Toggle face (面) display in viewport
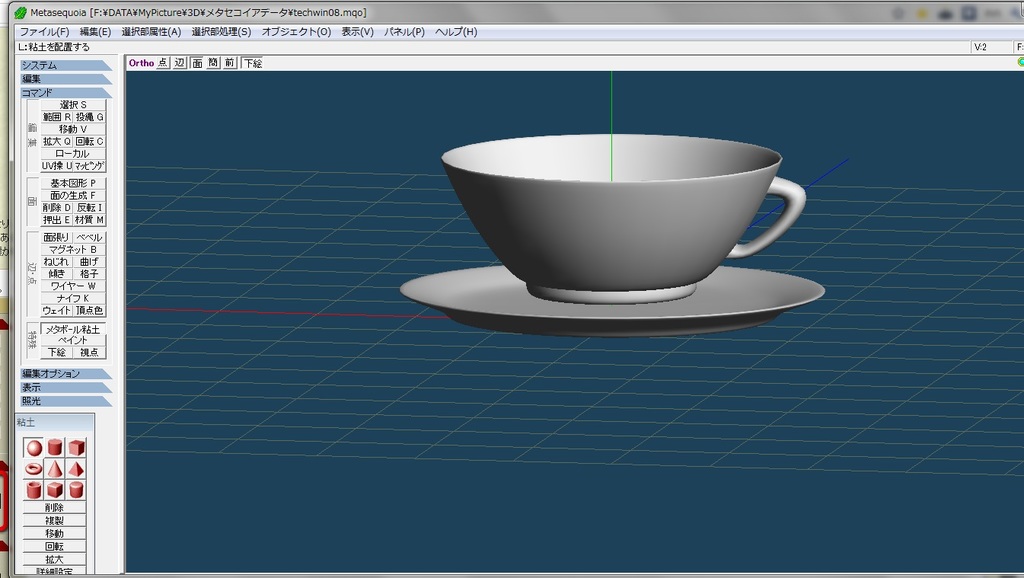Viewport: 1024px width, 578px height. 197,63
